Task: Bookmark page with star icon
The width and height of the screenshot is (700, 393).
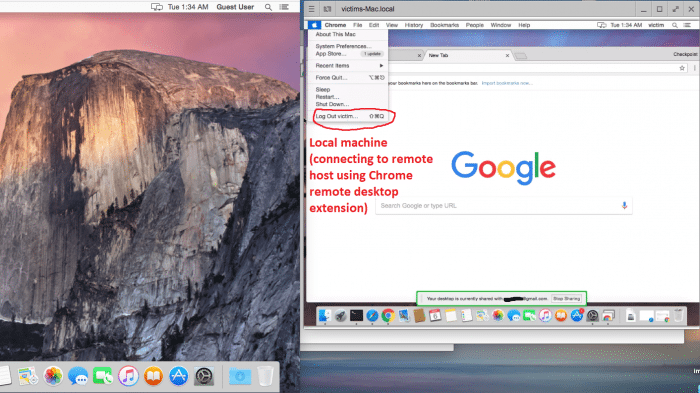Action: click(x=682, y=68)
